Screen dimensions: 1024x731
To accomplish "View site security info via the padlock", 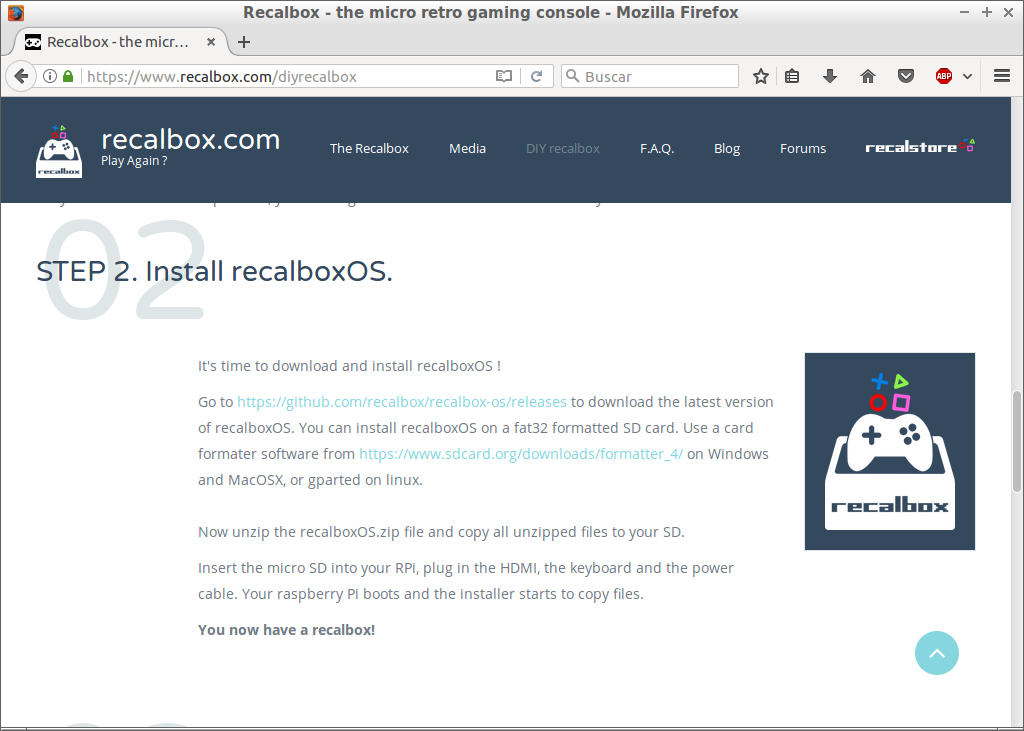I will [x=66, y=76].
